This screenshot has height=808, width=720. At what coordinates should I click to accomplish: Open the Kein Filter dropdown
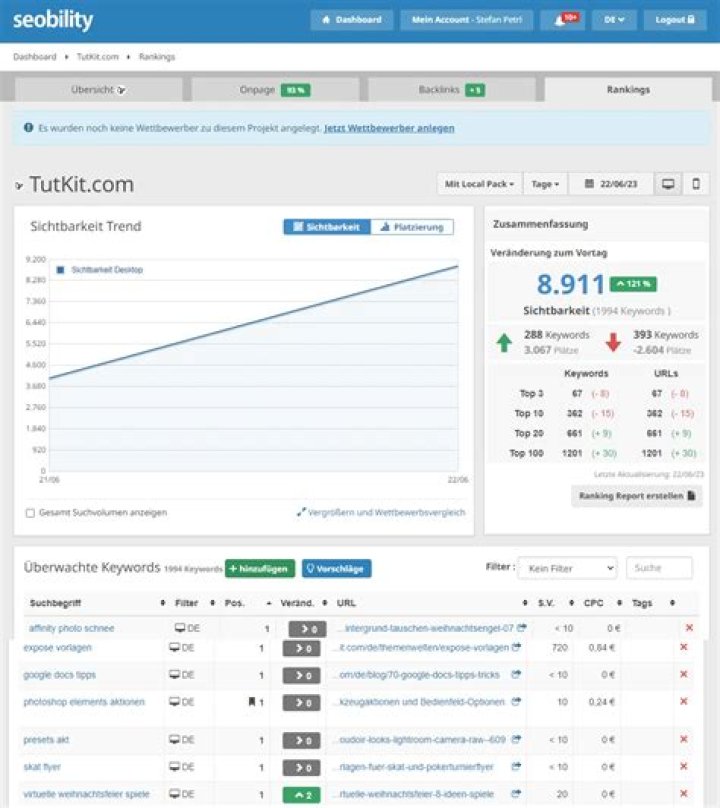(567, 568)
